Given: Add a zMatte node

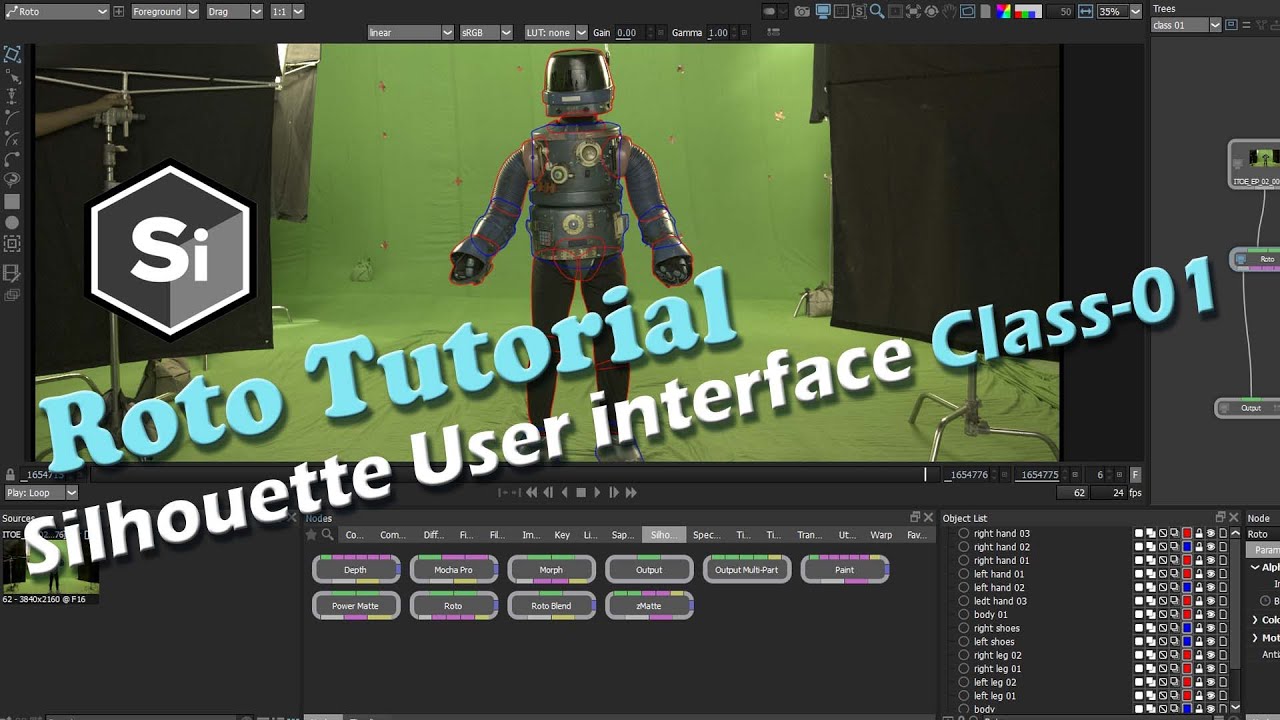Looking at the screenshot, I should click(x=649, y=606).
